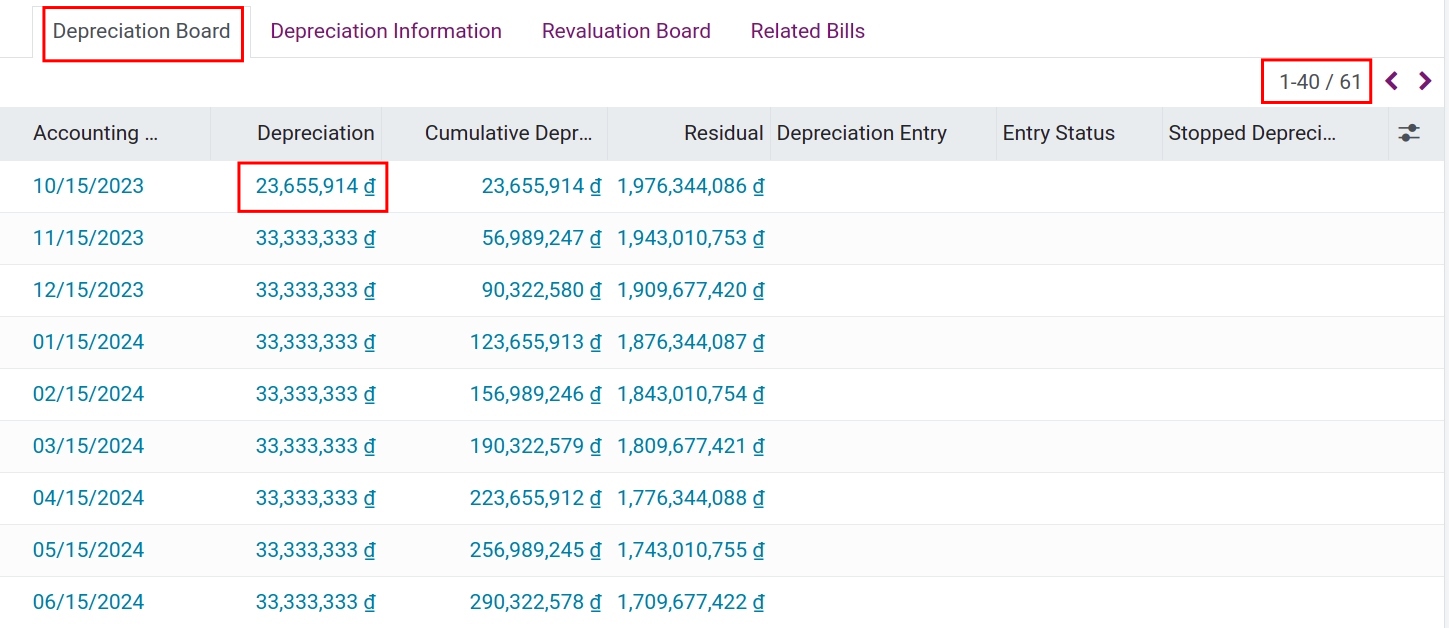Image resolution: width=1449 pixels, height=628 pixels.
Task: View the Related Bills tab
Action: [807, 31]
